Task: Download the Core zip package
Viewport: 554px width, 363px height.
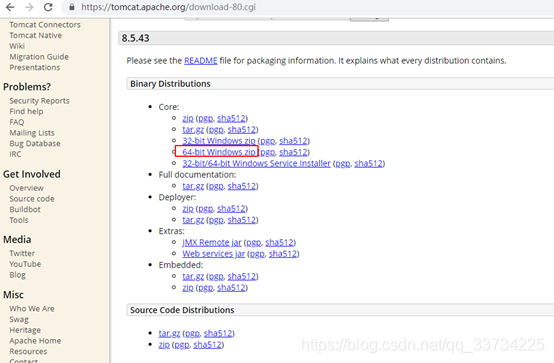Action: pyautogui.click(x=188, y=118)
